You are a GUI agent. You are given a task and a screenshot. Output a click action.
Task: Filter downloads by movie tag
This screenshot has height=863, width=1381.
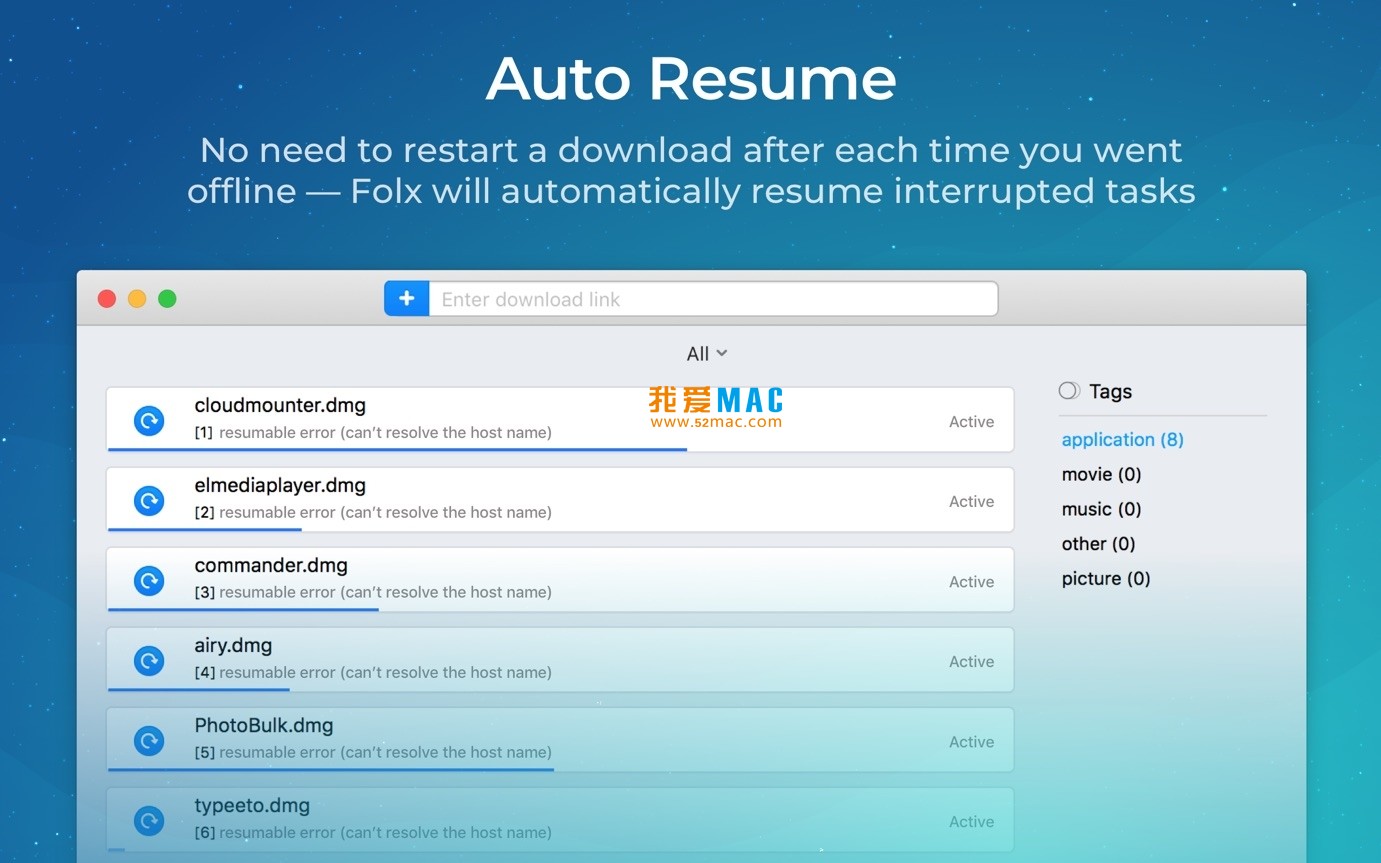[1101, 475]
